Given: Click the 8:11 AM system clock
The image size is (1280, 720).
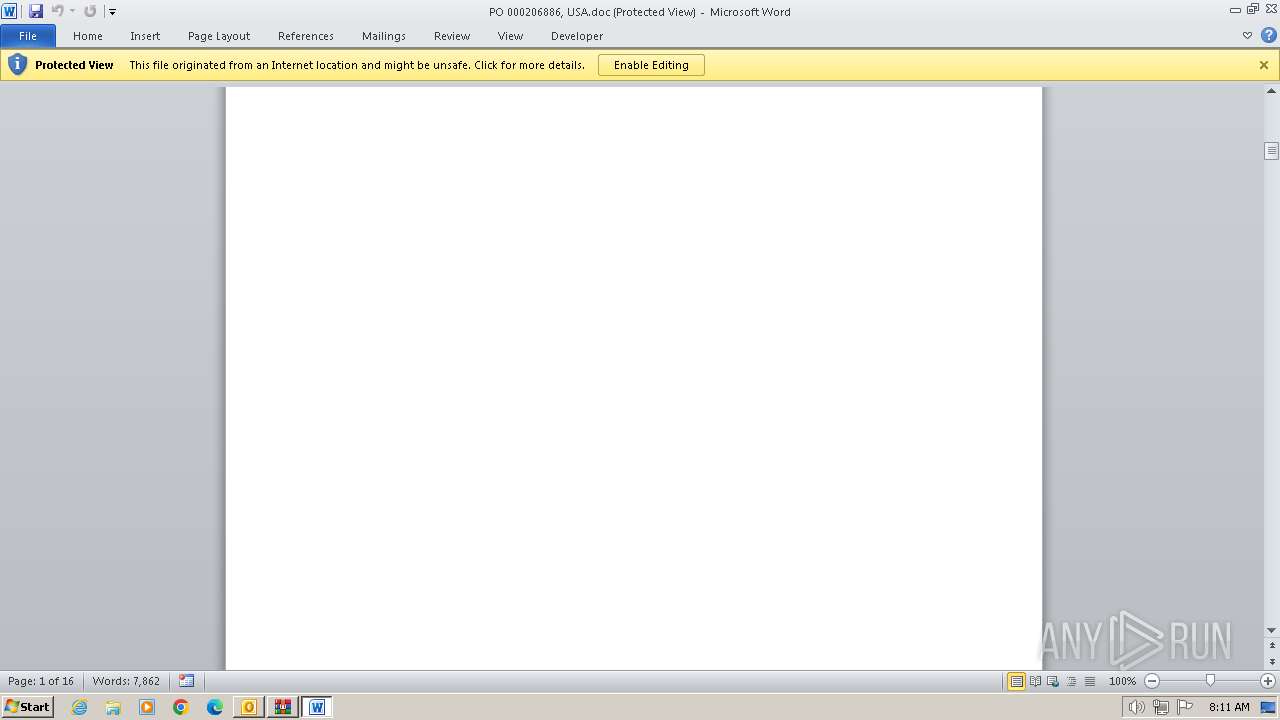Looking at the screenshot, I should coord(1229,707).
